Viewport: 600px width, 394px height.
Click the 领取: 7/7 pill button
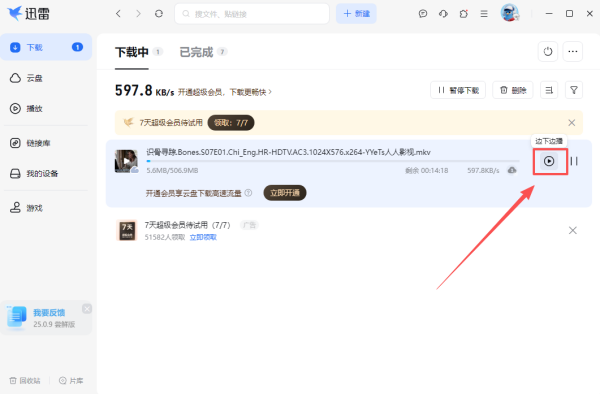(231, 123)
